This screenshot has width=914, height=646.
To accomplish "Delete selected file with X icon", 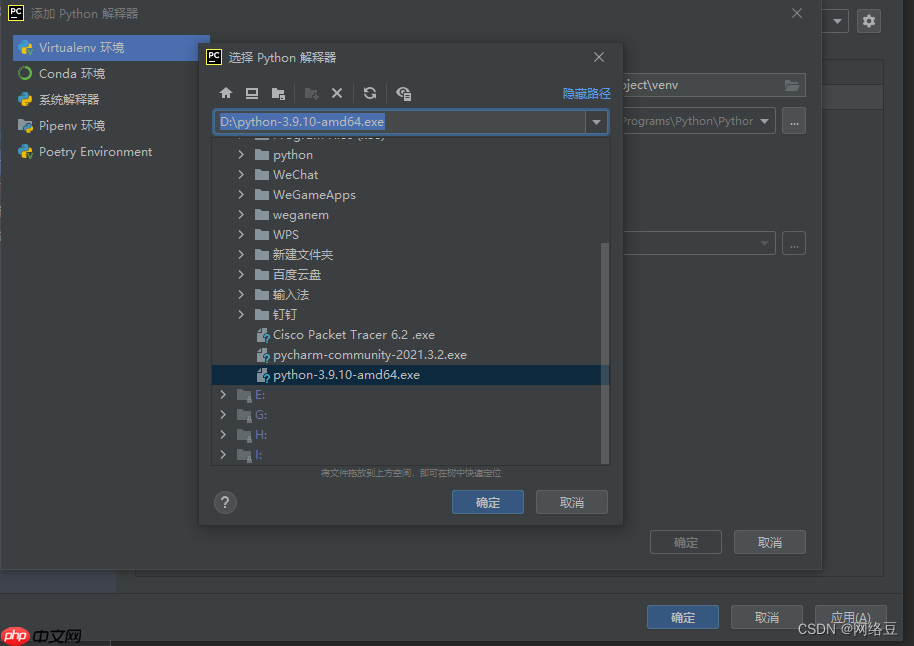I will pos(337,93).
